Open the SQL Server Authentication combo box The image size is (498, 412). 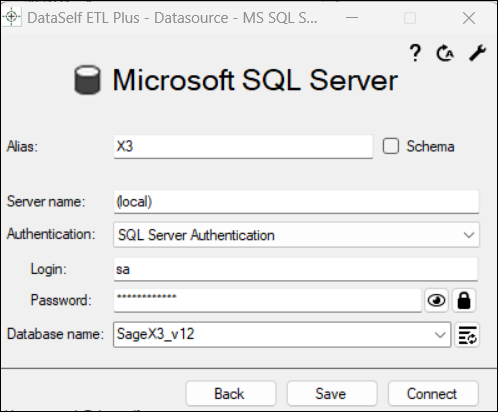296,235
